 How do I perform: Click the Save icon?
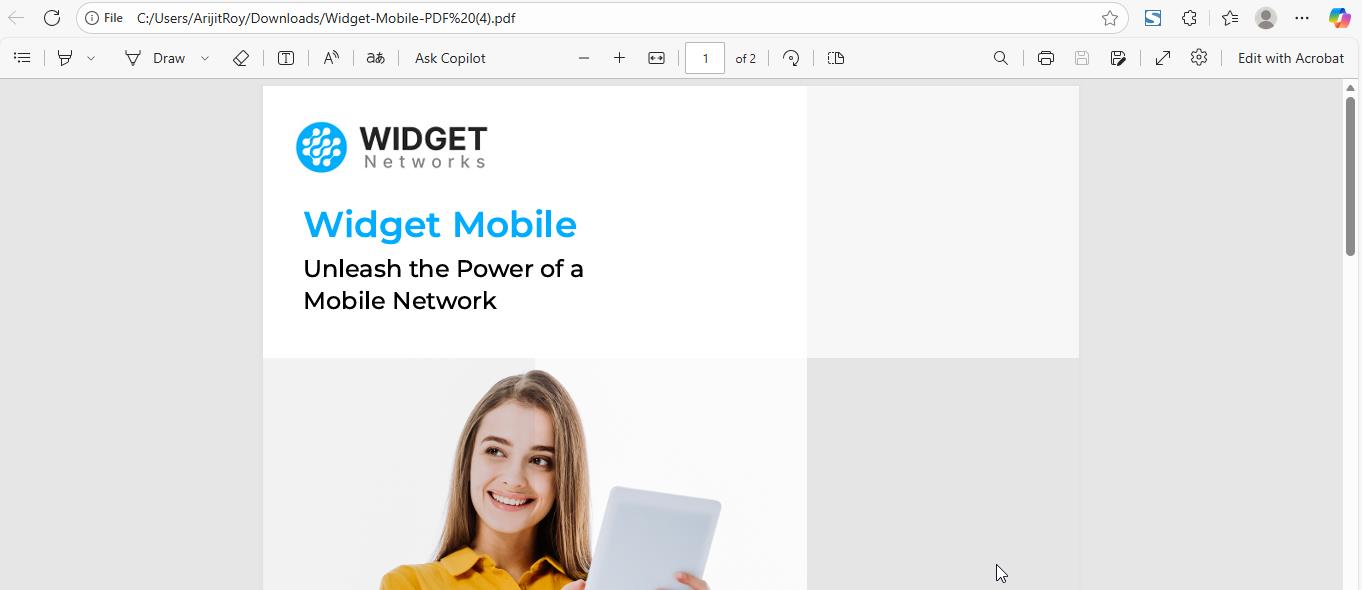coord(1081,58)
